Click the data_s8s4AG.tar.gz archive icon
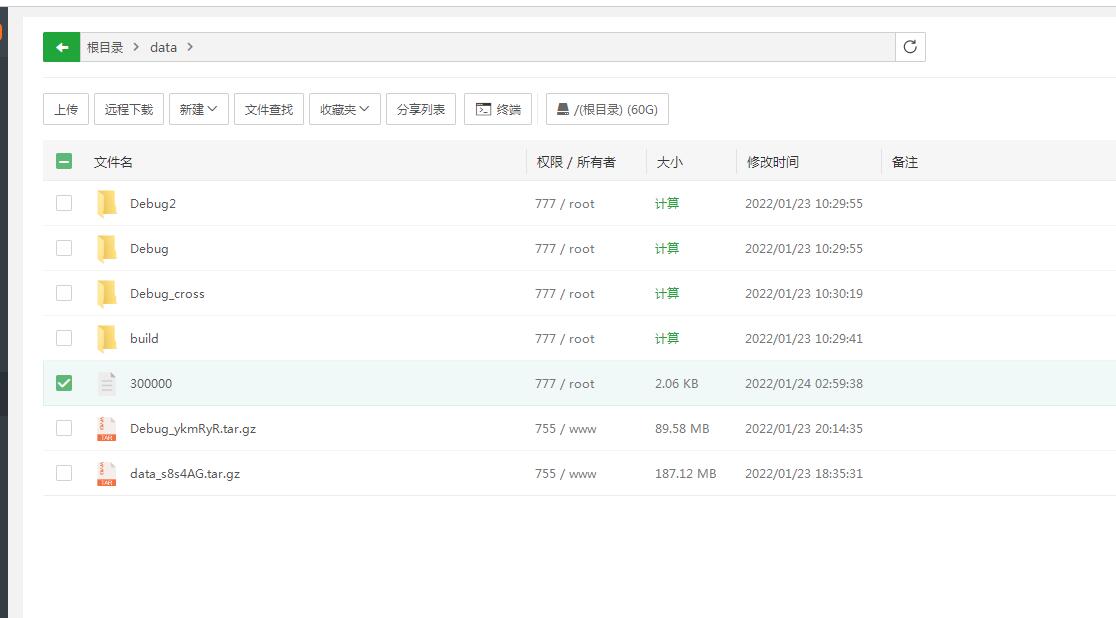 pyautogui.click(x=107, y=474)
